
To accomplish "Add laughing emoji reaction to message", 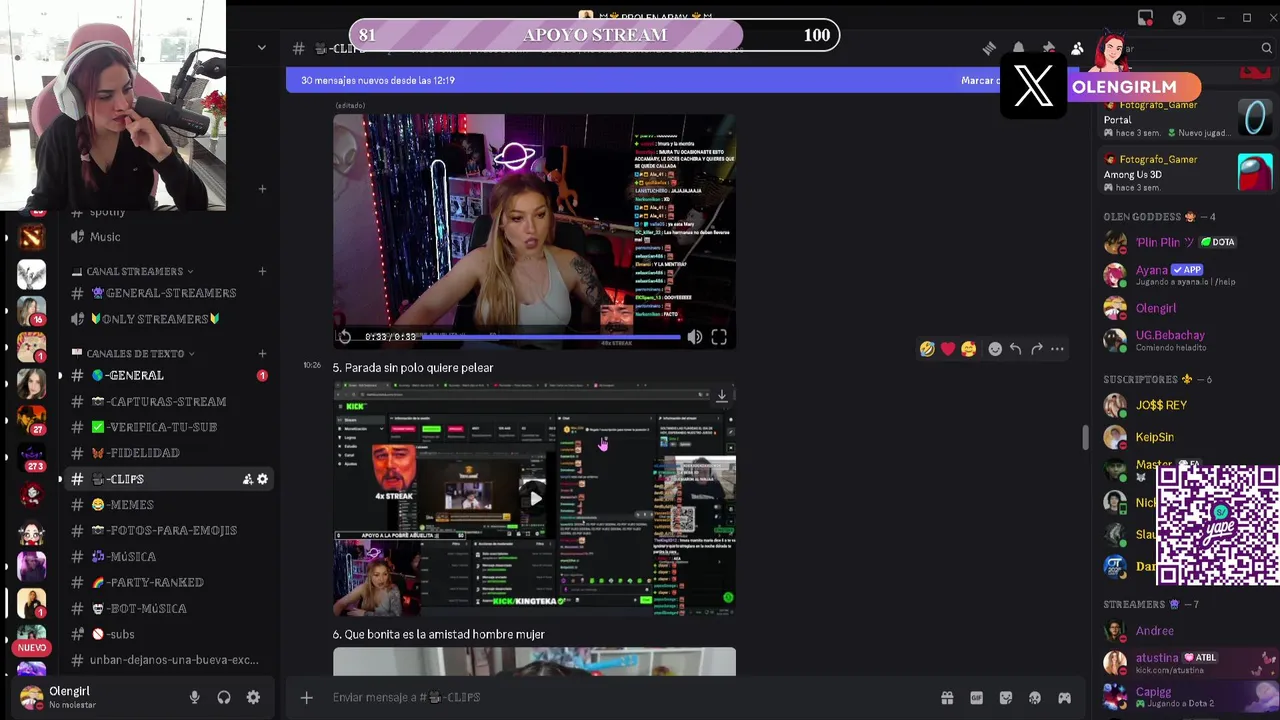I will 927,349.
